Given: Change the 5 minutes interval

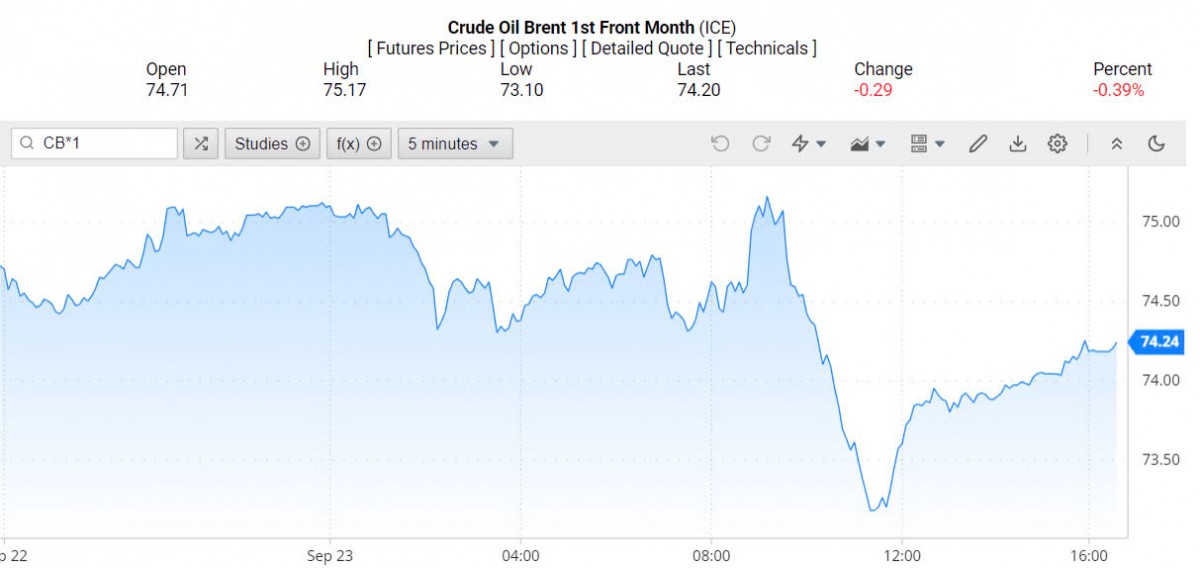Looking at the screenshot, I should pos(455,144).
